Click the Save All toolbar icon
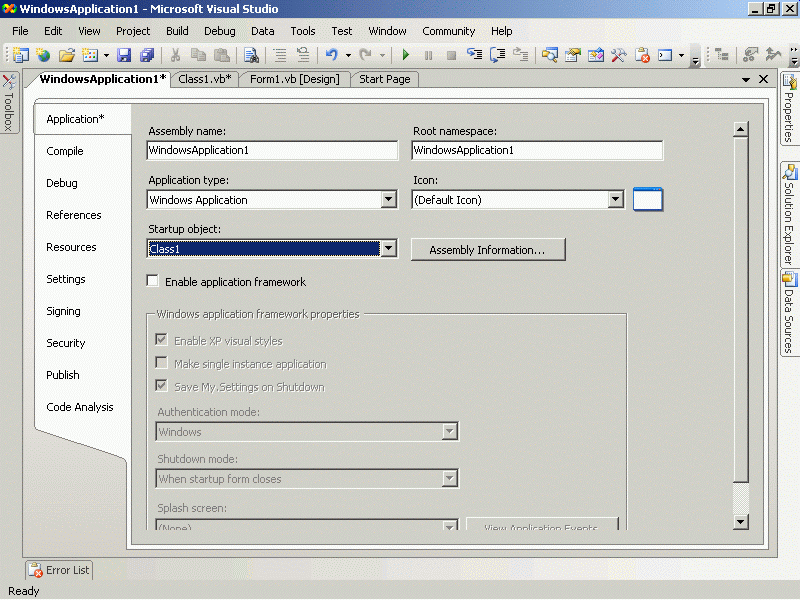 click(147, 55)
